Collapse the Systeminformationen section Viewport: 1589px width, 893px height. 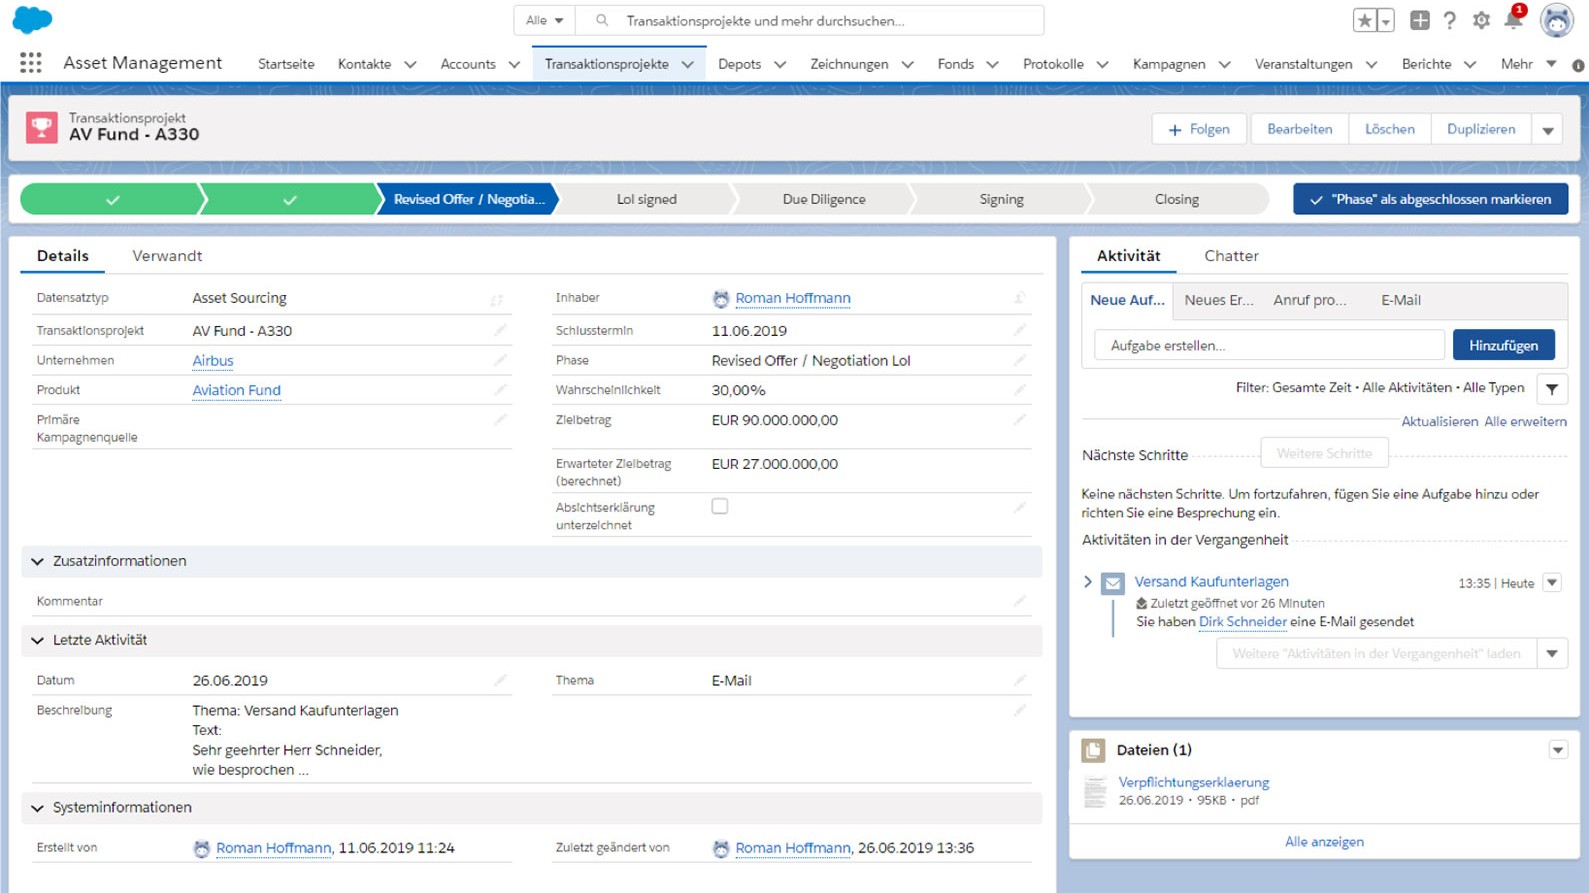pos(38,808)
